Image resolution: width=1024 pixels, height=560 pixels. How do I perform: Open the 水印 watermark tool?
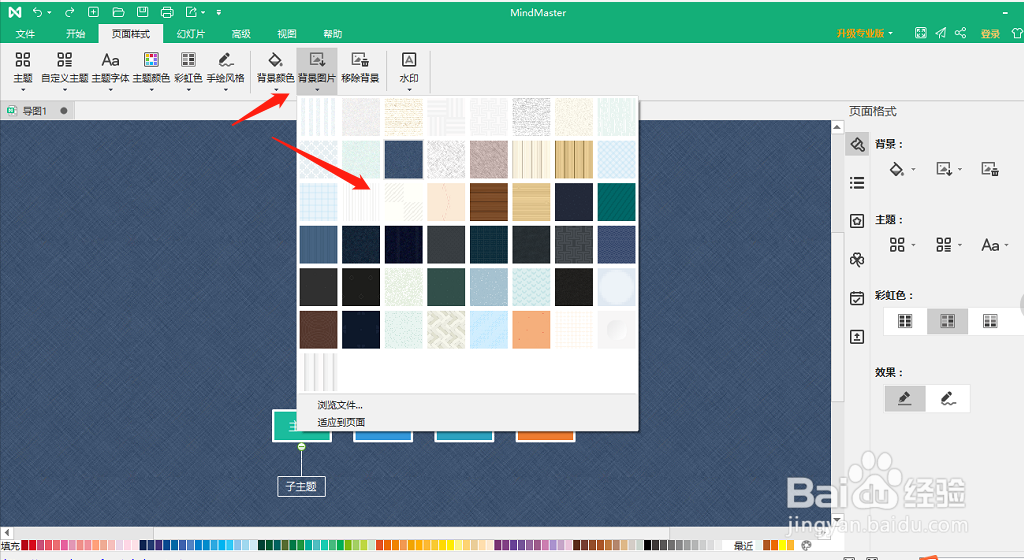point(409,69)
